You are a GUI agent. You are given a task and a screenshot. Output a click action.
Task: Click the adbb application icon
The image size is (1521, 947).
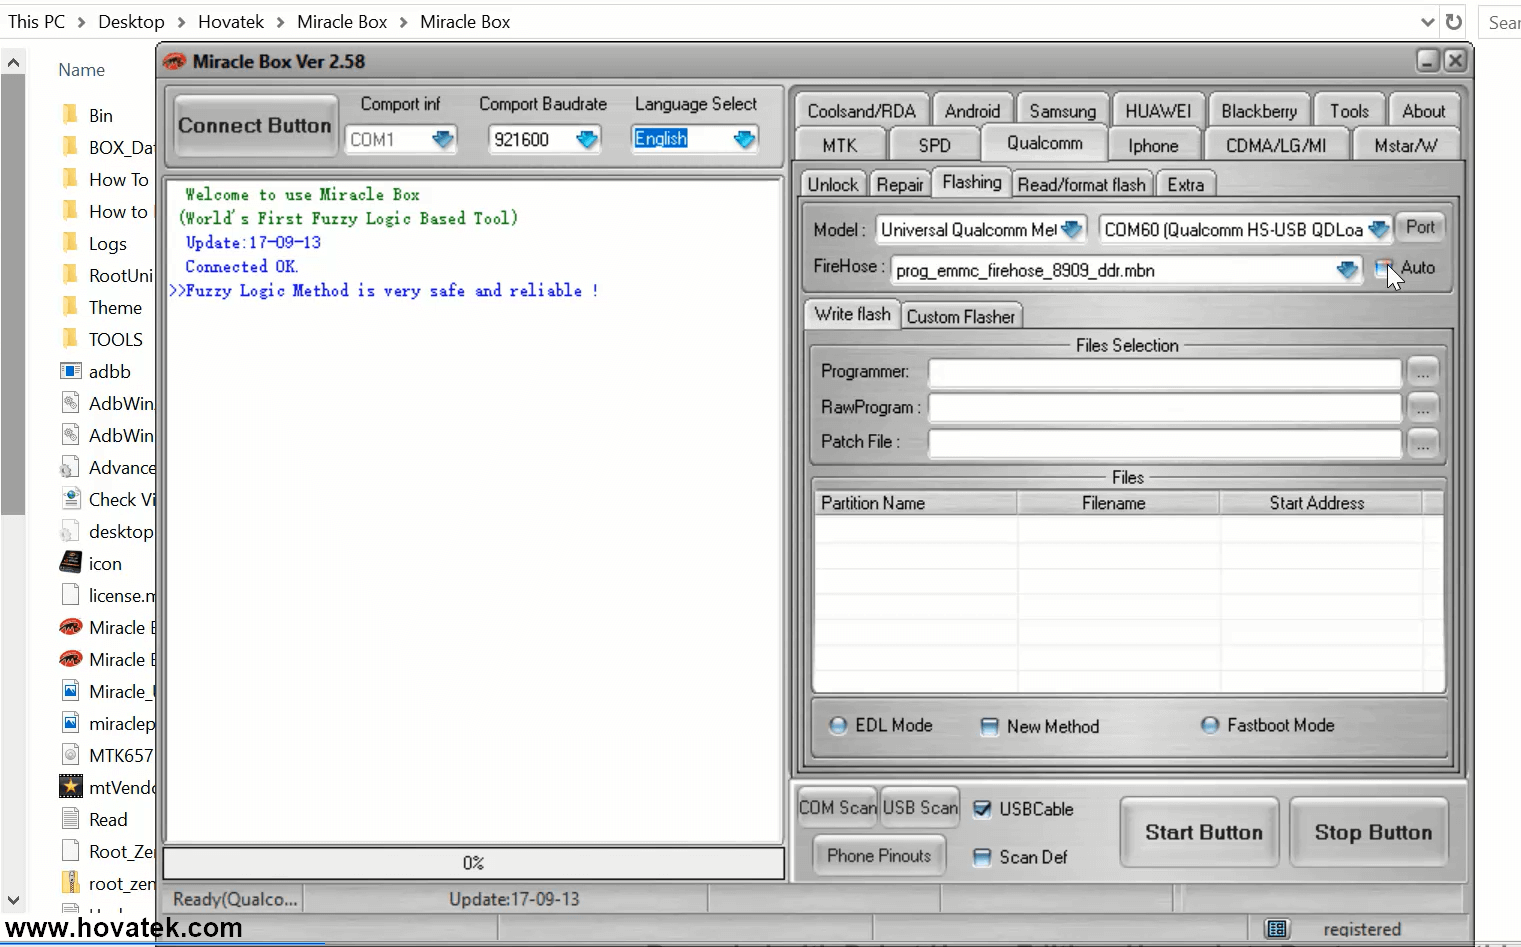71,371
